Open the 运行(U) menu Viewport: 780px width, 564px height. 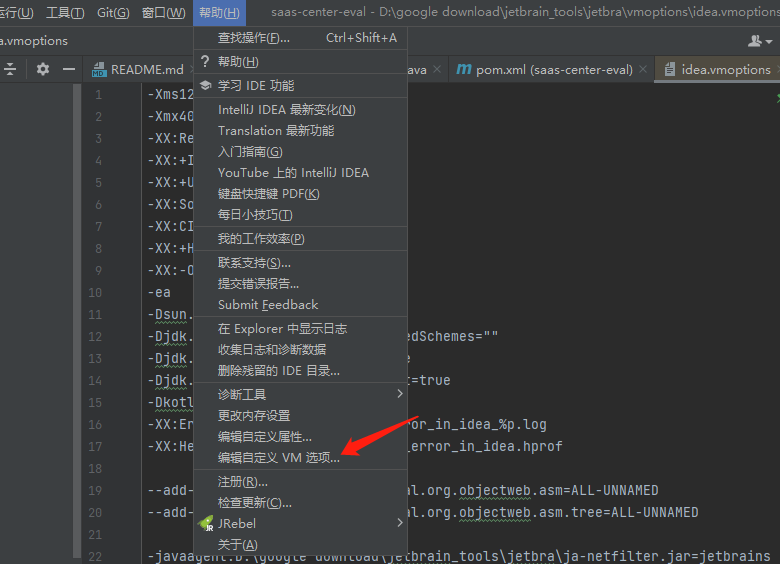point(16,12)
